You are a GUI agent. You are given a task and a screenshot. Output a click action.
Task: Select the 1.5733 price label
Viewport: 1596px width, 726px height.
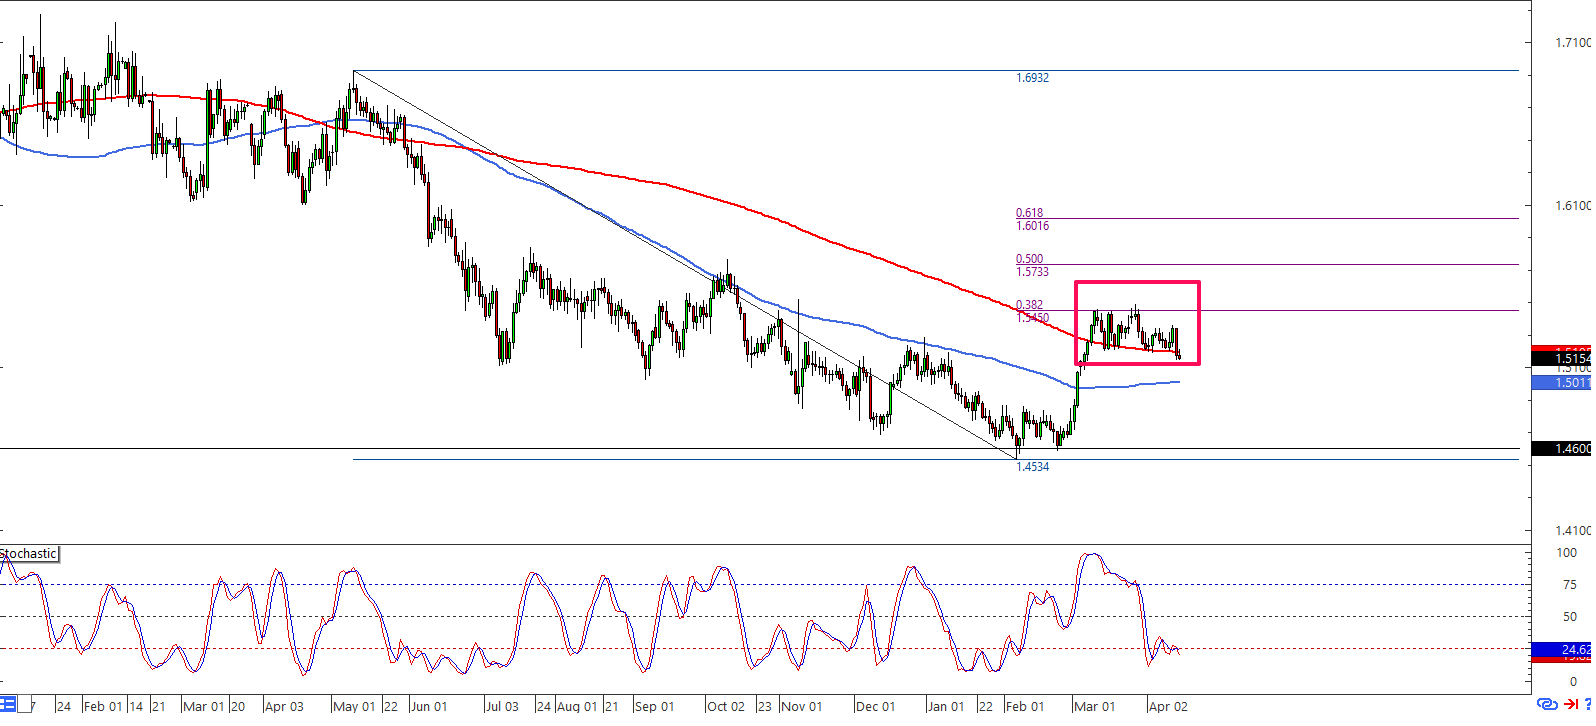click(x=1032, y=272)
